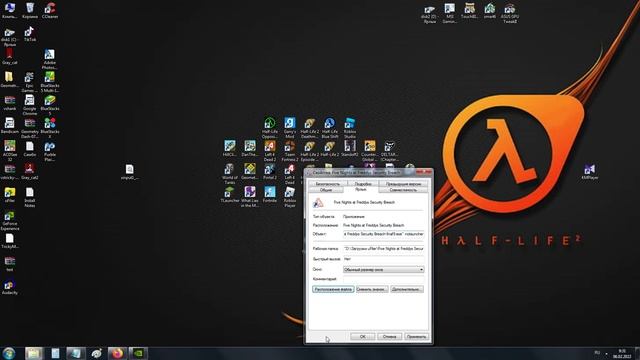Click the Дополнительно button
The height and width of the screenshot is (360, 640).
click(407, 289)
